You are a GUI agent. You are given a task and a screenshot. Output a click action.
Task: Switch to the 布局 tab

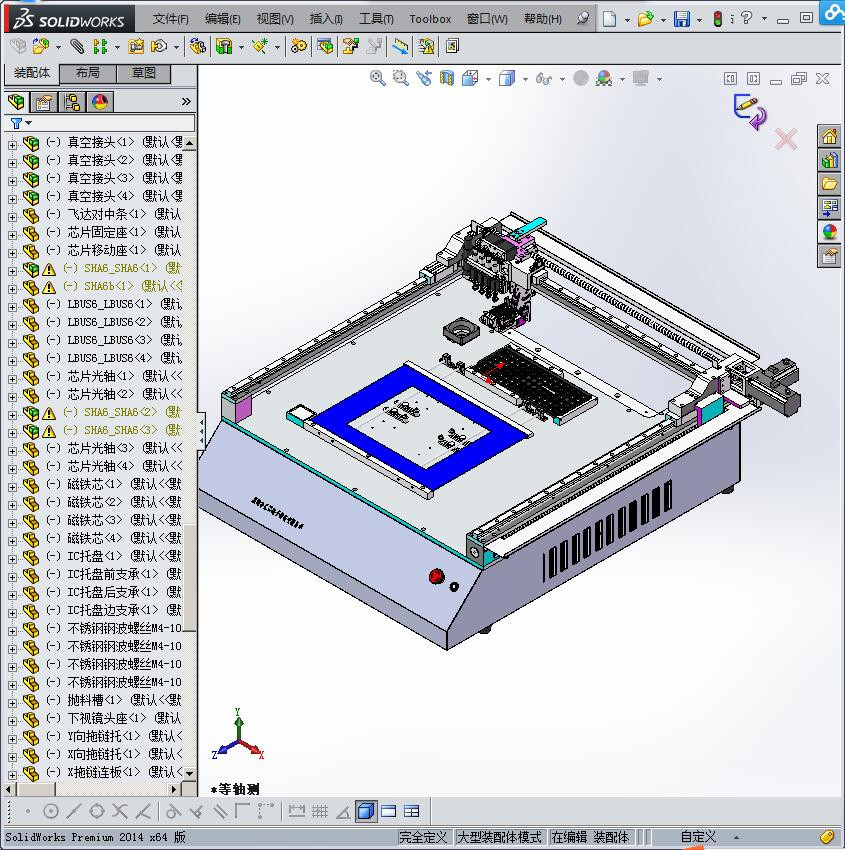coord(87,73)
